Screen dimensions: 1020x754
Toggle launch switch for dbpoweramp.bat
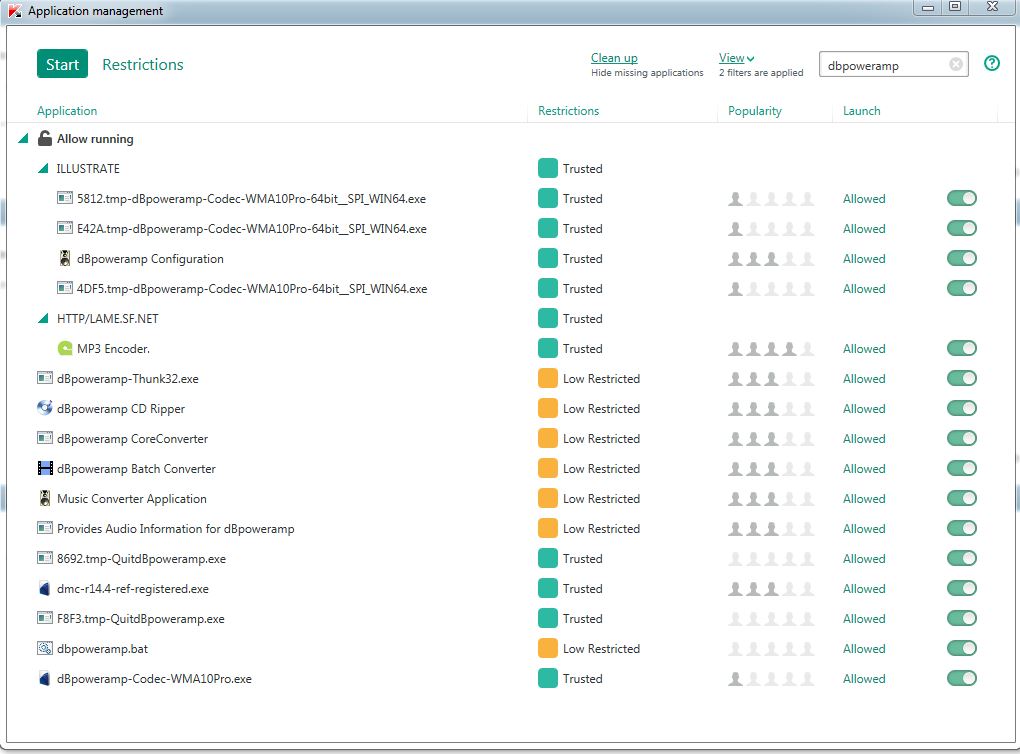(x=961, y=648)
